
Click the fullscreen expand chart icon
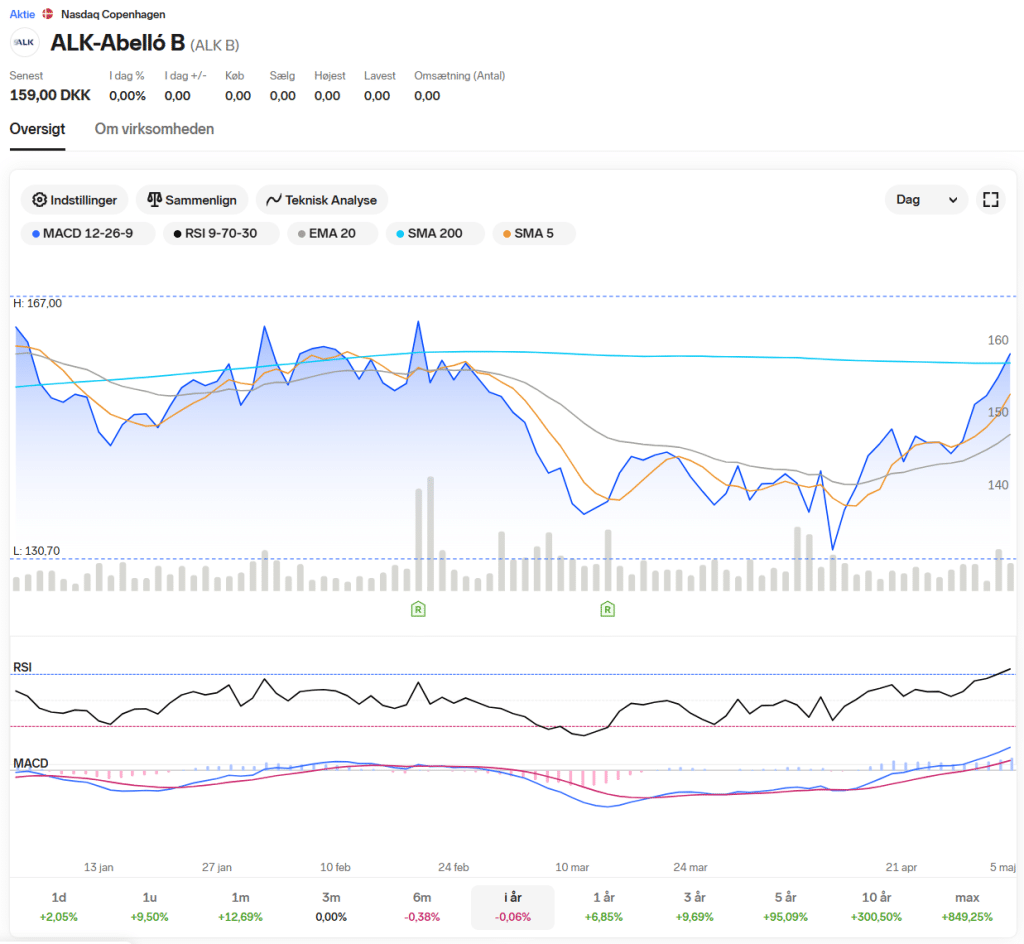(x=990, y=200)
